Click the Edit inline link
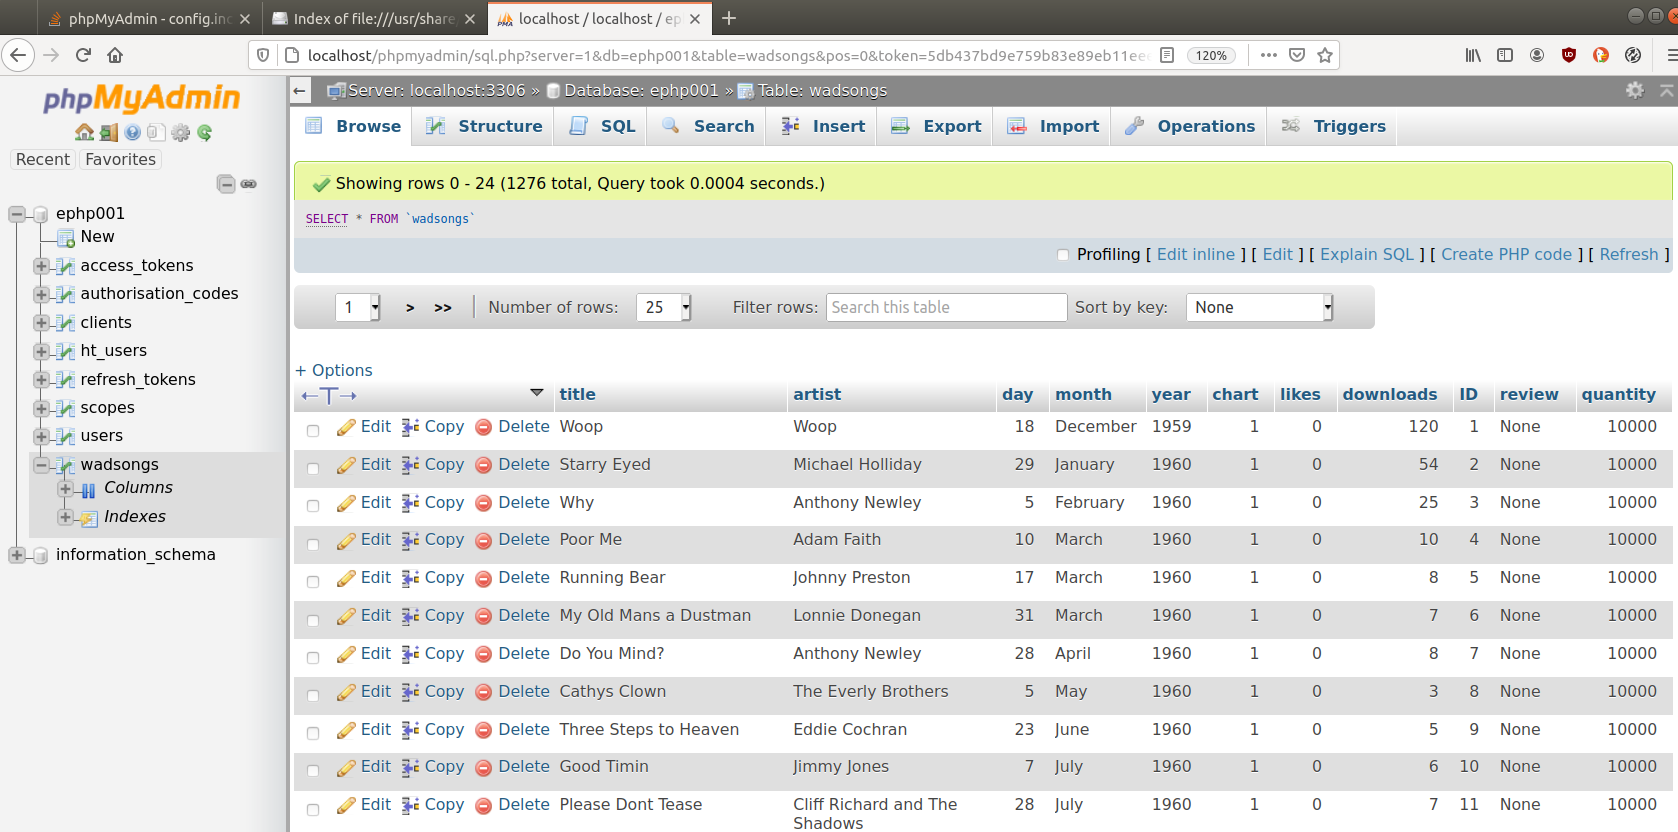Viewport: 1678px width, 832px height. pos(1195,254)
